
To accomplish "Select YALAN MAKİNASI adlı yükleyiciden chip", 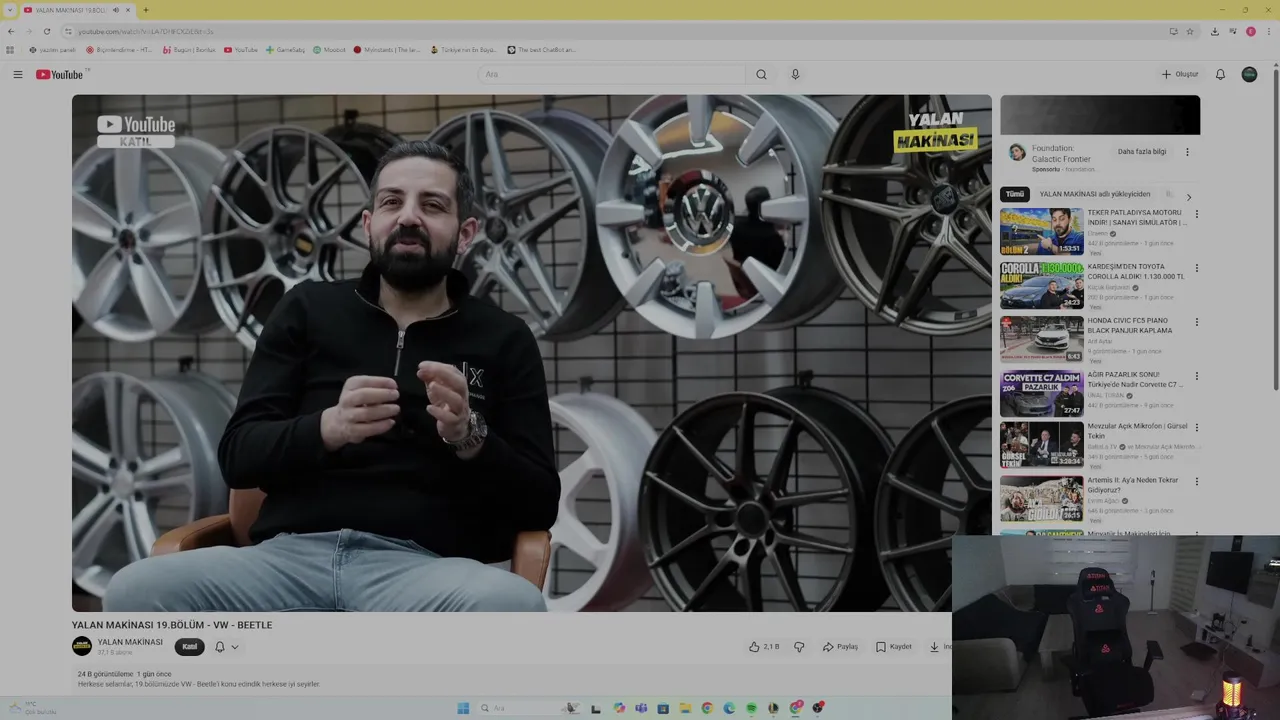I will pos(1095,194).
